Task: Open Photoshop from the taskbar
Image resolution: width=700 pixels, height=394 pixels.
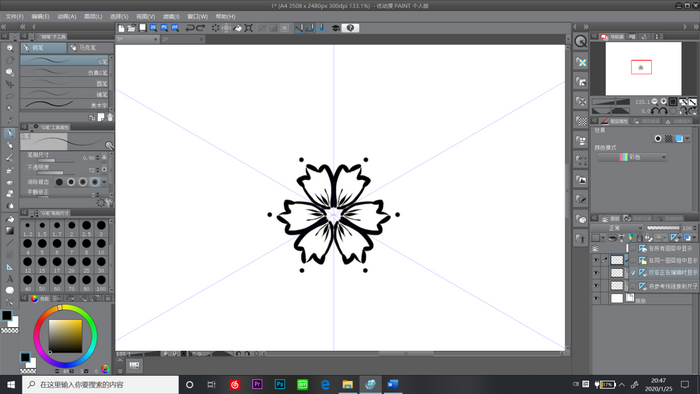Action: 280,385
